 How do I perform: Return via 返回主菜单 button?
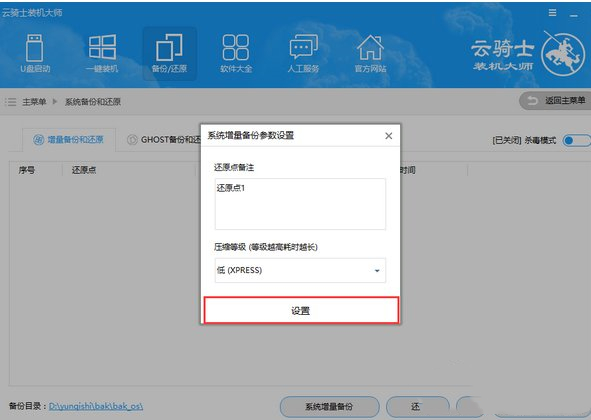click(555, 101)
